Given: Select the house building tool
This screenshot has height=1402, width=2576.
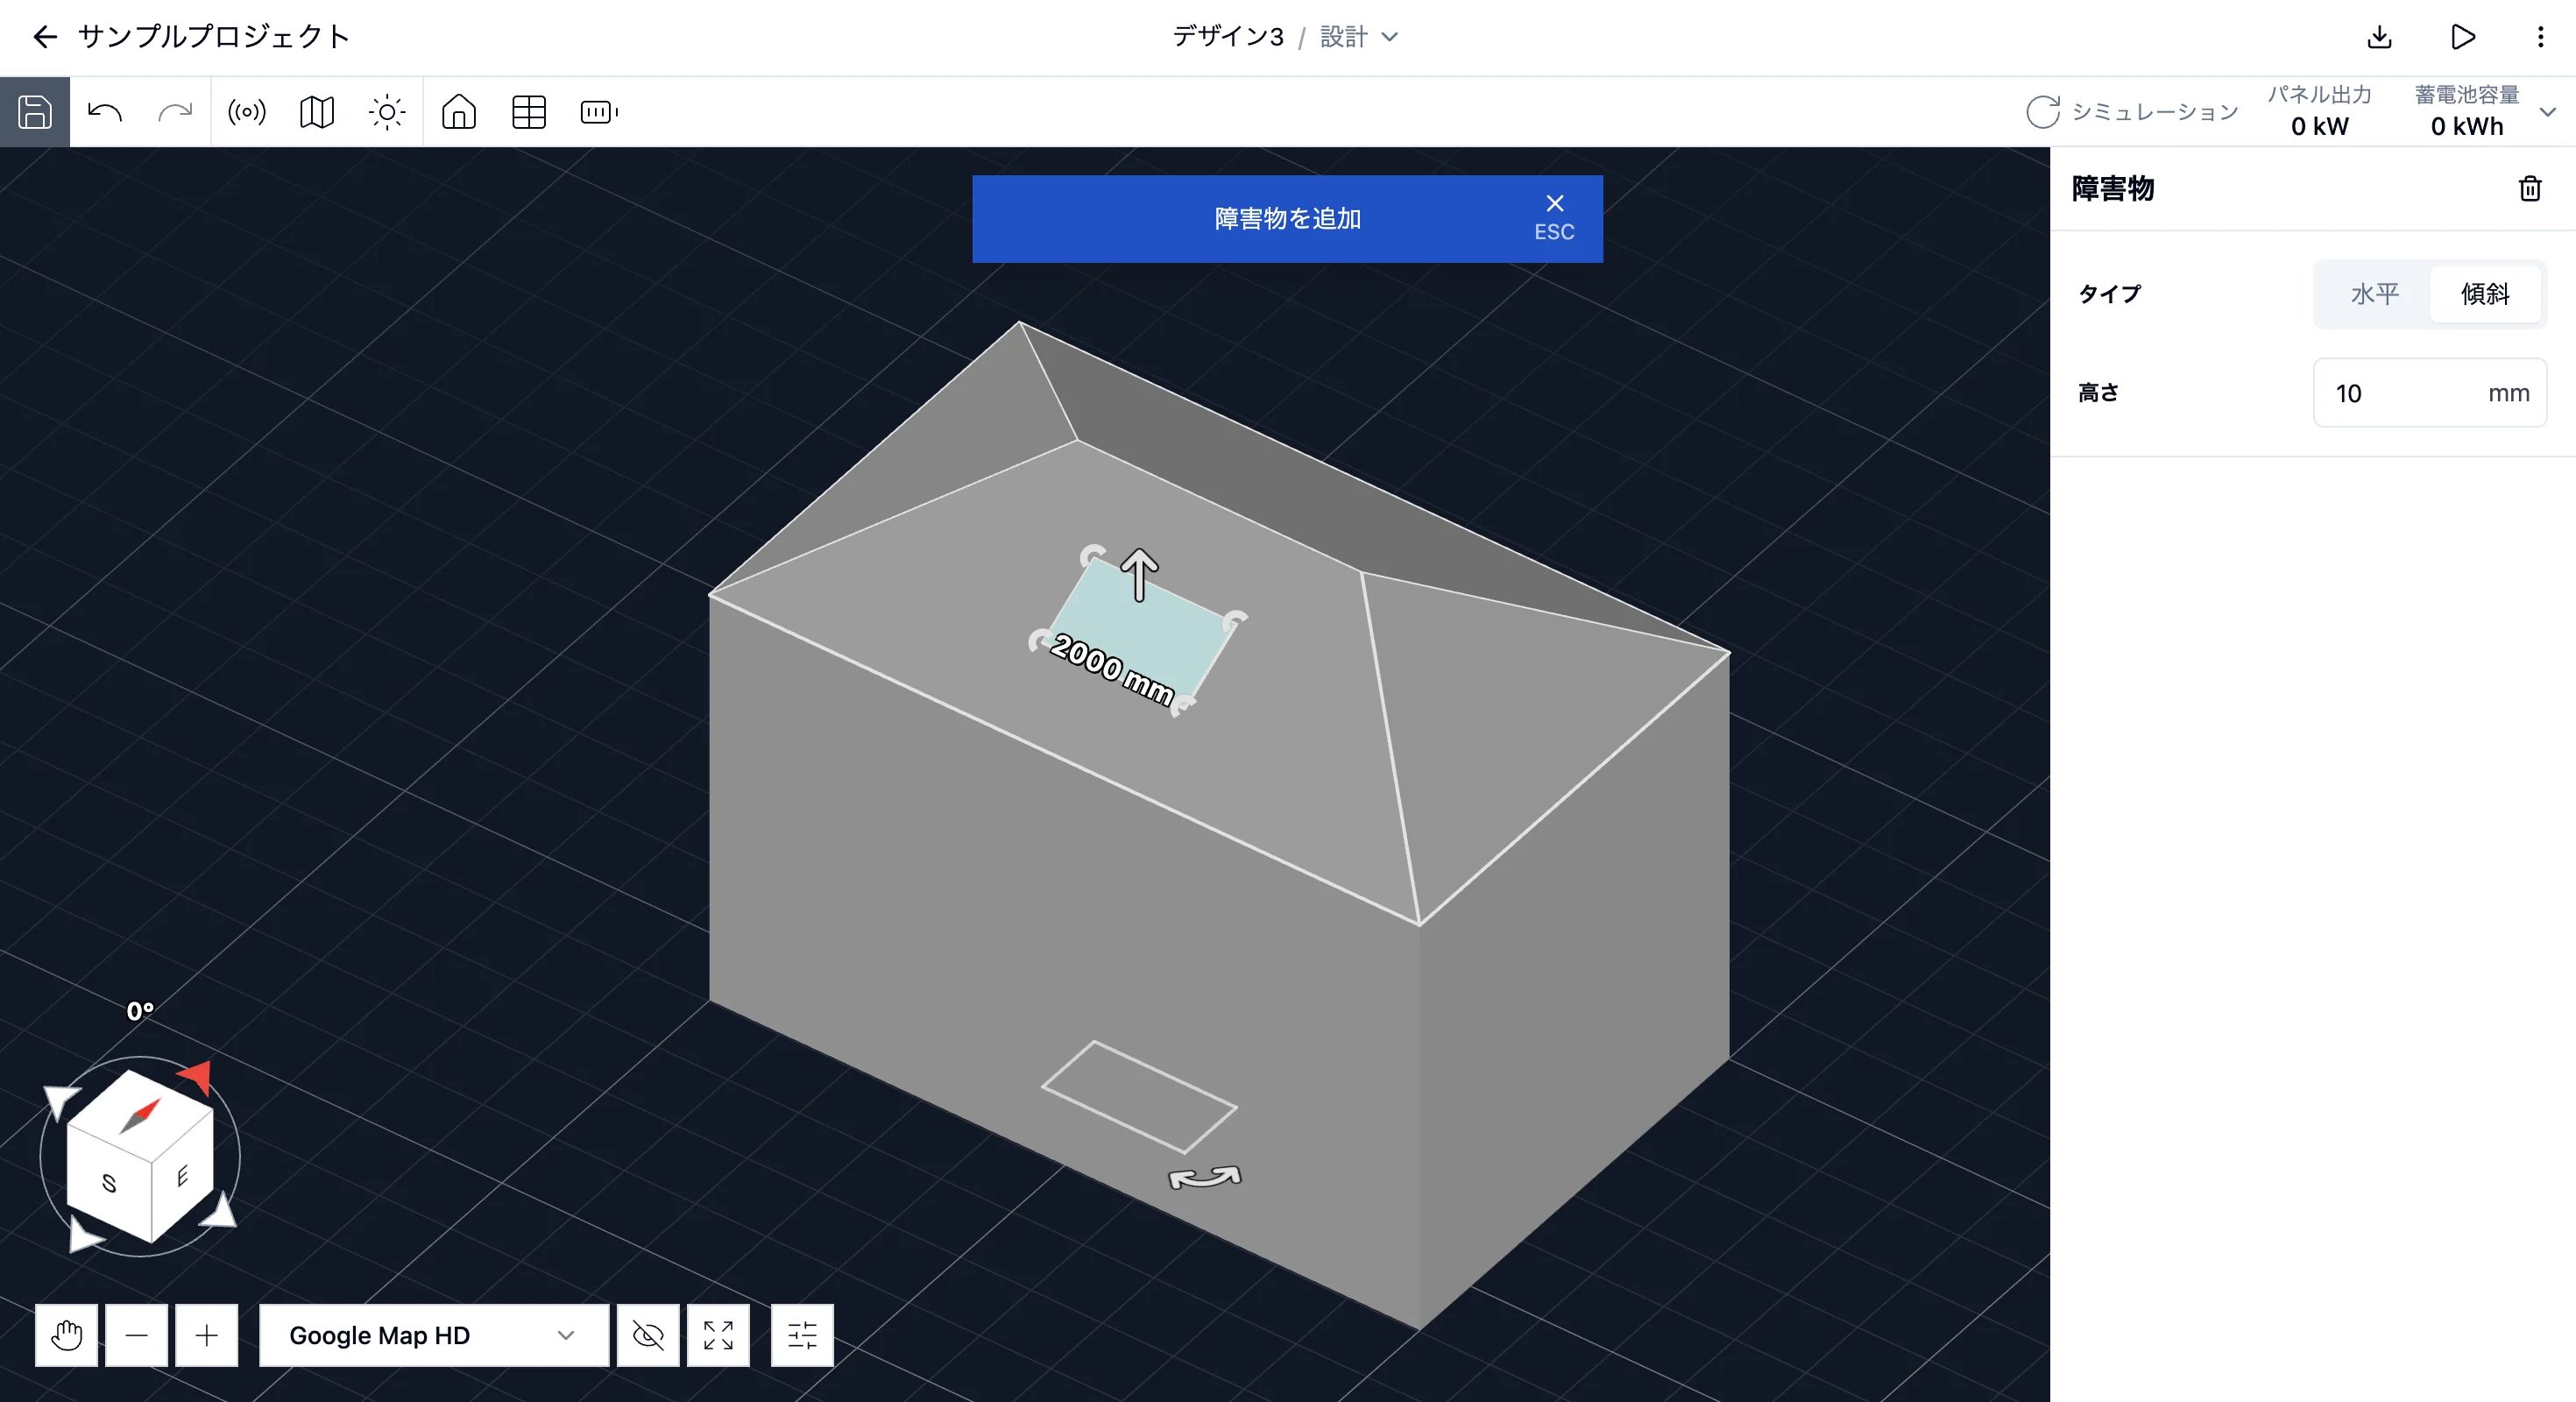Looking at the screenshot, I should 459,112.
